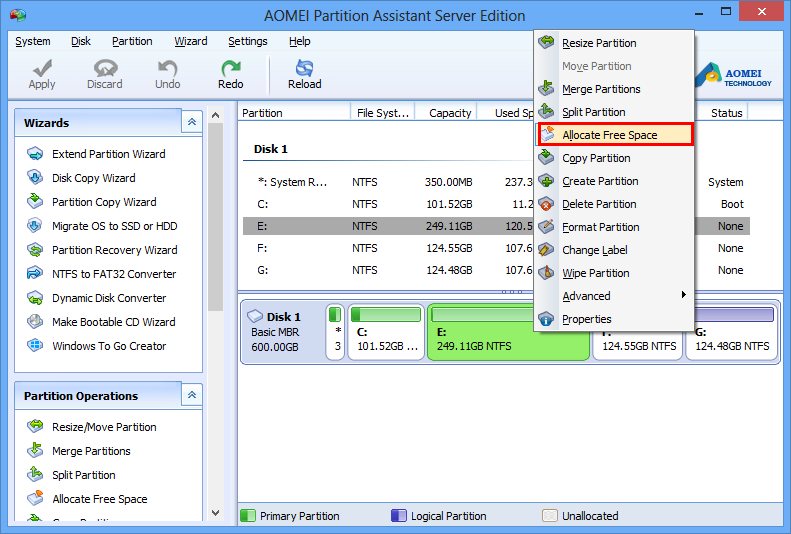Click Logical Partition blue legend swatch
The width and height of the screenshot is (791, 534).
click(x=399, y=515)
